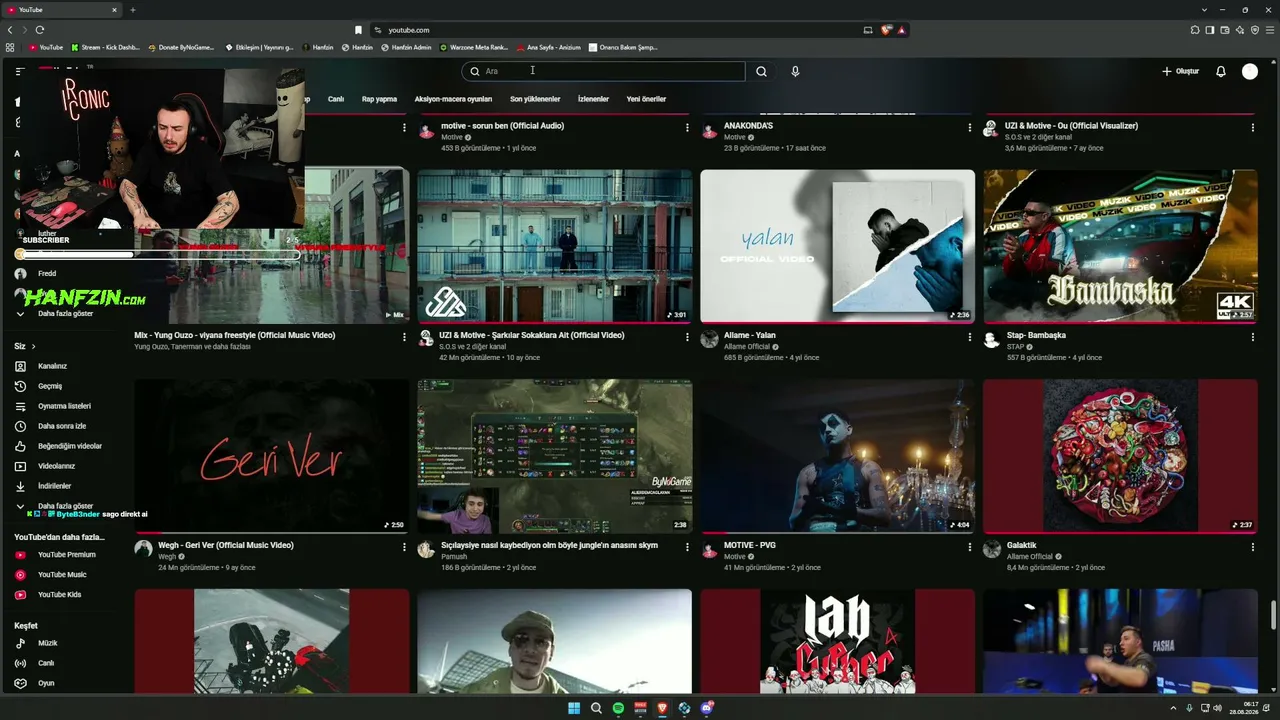Open options for Stap- Bambaşka
Image resolution: width=1280 pixels, height=720 pixels.
(1252, 337)
